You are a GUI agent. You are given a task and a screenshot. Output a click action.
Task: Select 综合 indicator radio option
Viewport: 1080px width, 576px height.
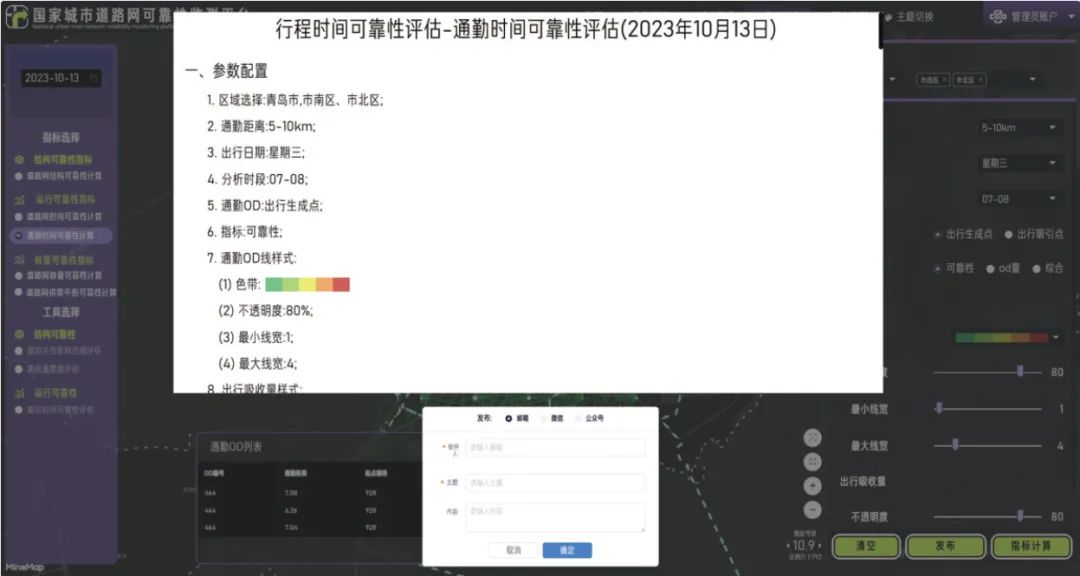point(1036,269)
